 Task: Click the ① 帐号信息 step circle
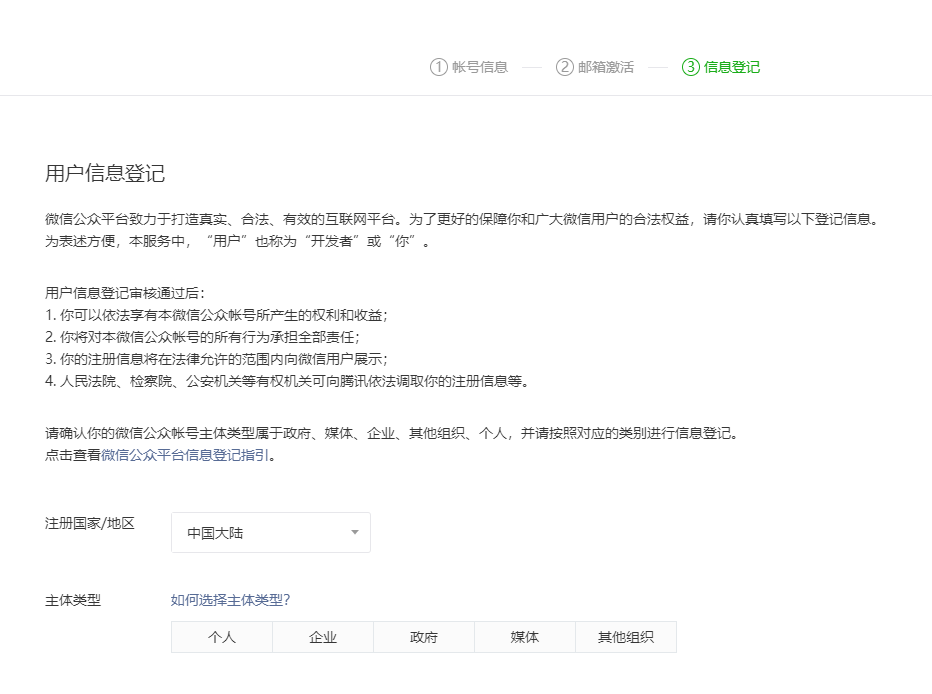[437, 67]
